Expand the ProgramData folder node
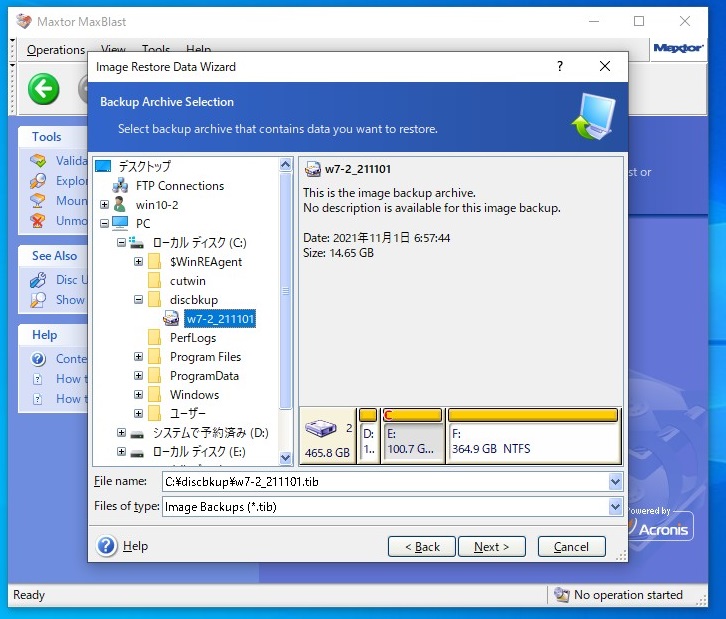 [x=138, y=375]
